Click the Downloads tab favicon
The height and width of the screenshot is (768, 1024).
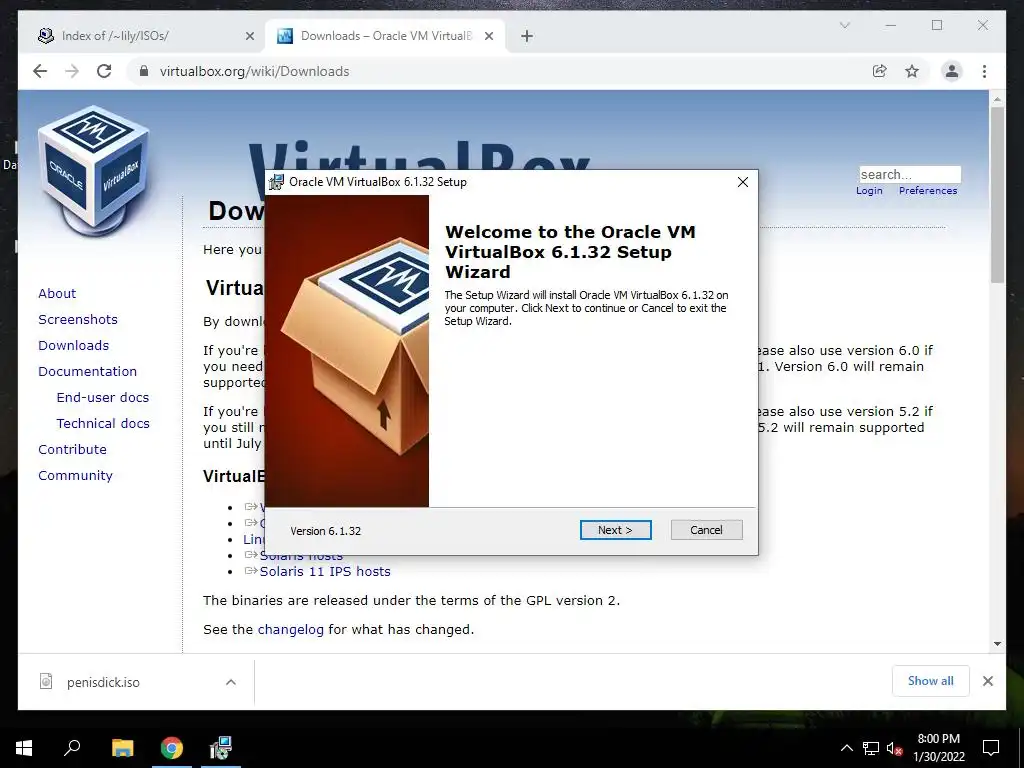point(285,36)
